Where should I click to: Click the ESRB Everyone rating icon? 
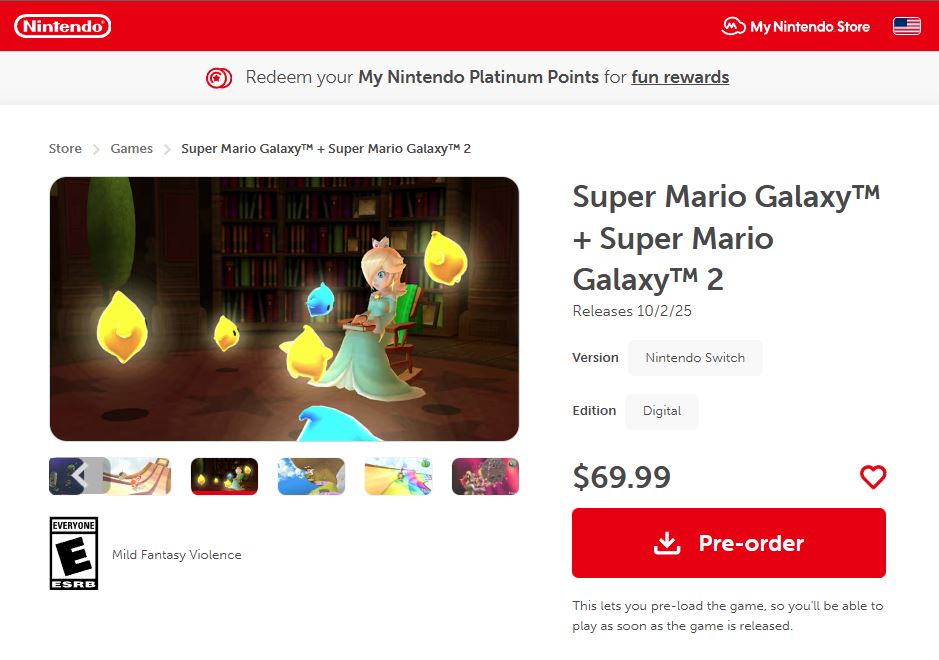point(74,553)
